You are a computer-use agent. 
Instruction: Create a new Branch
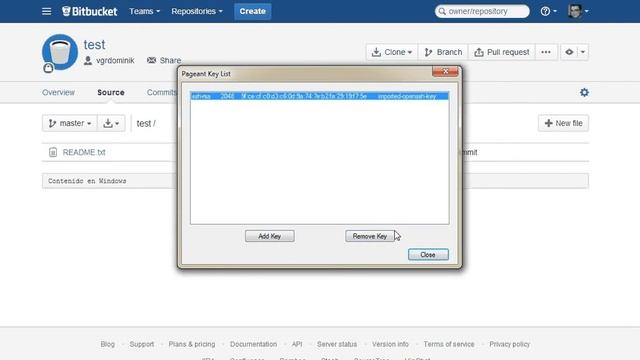pos(443,52)
